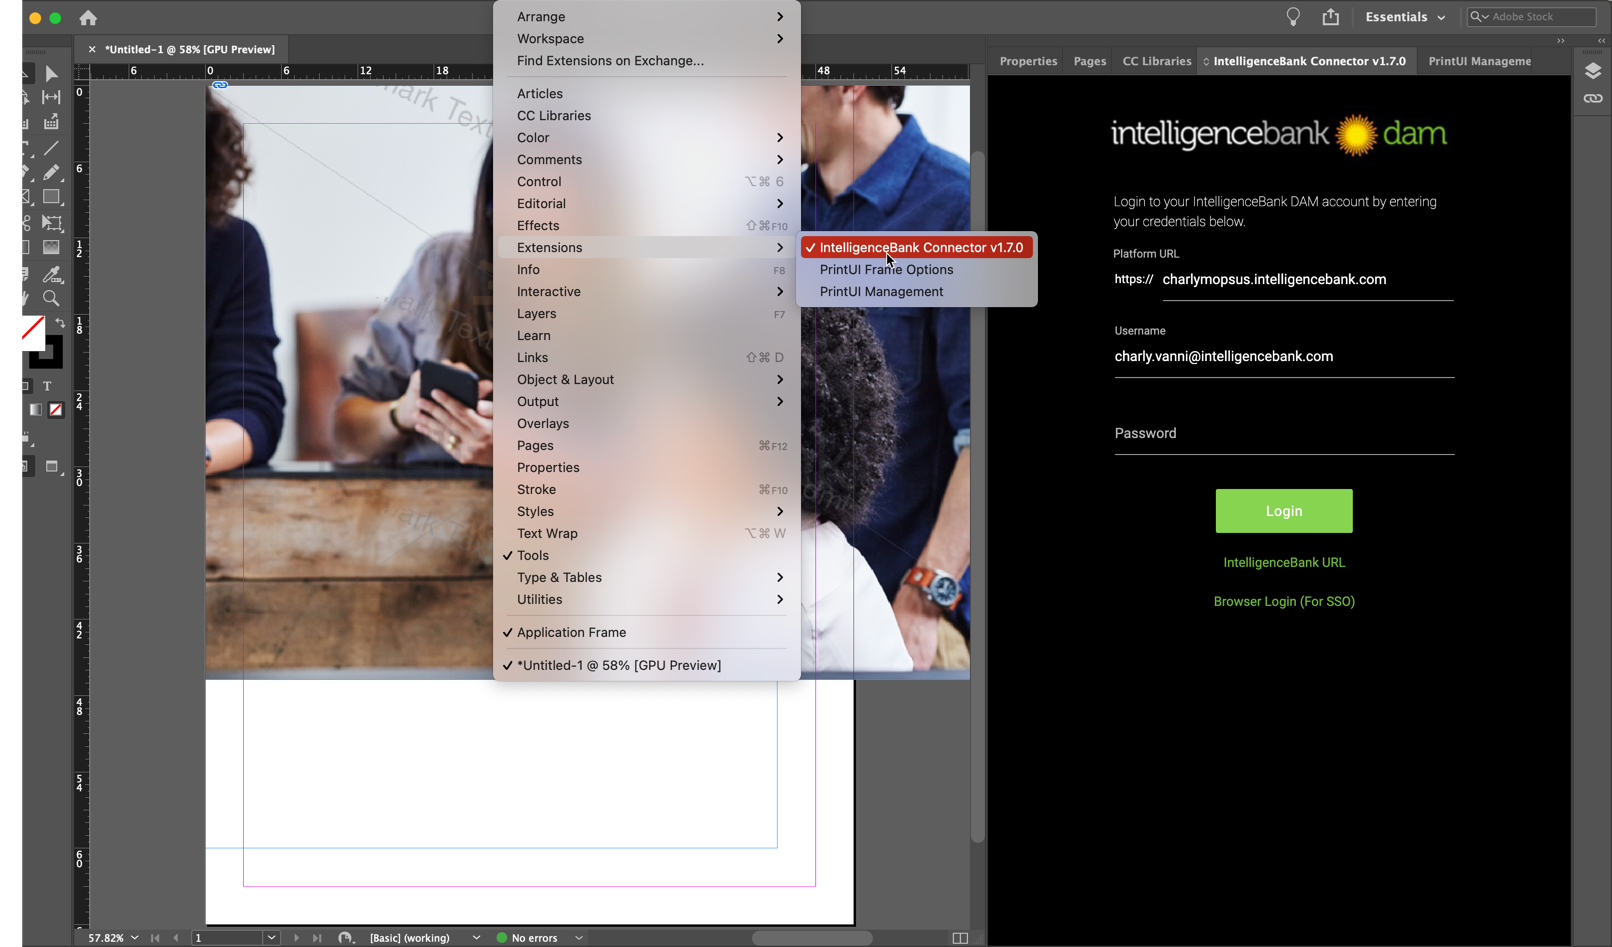1612x947 pixels.
Task: Switch to the PrintUI Management tab
Action: tap(1479, 61)
